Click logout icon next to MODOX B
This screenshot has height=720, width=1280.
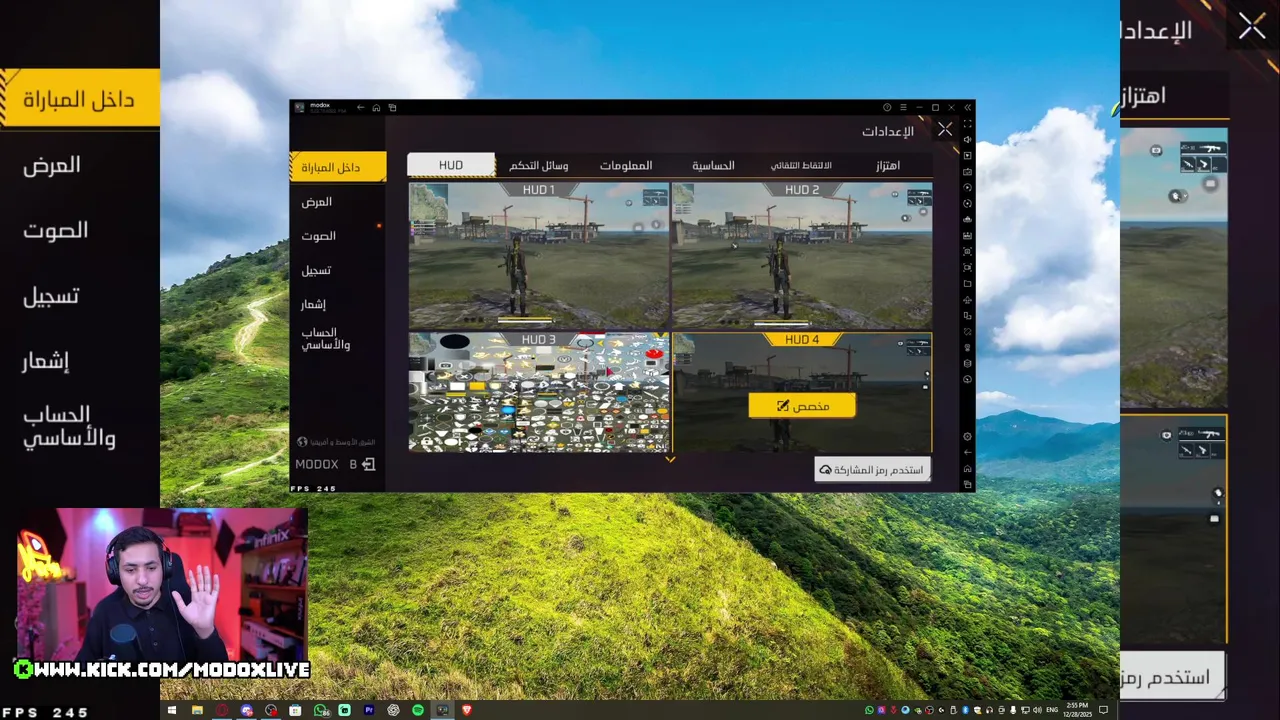pyautogui.click(x=369, y=464)
